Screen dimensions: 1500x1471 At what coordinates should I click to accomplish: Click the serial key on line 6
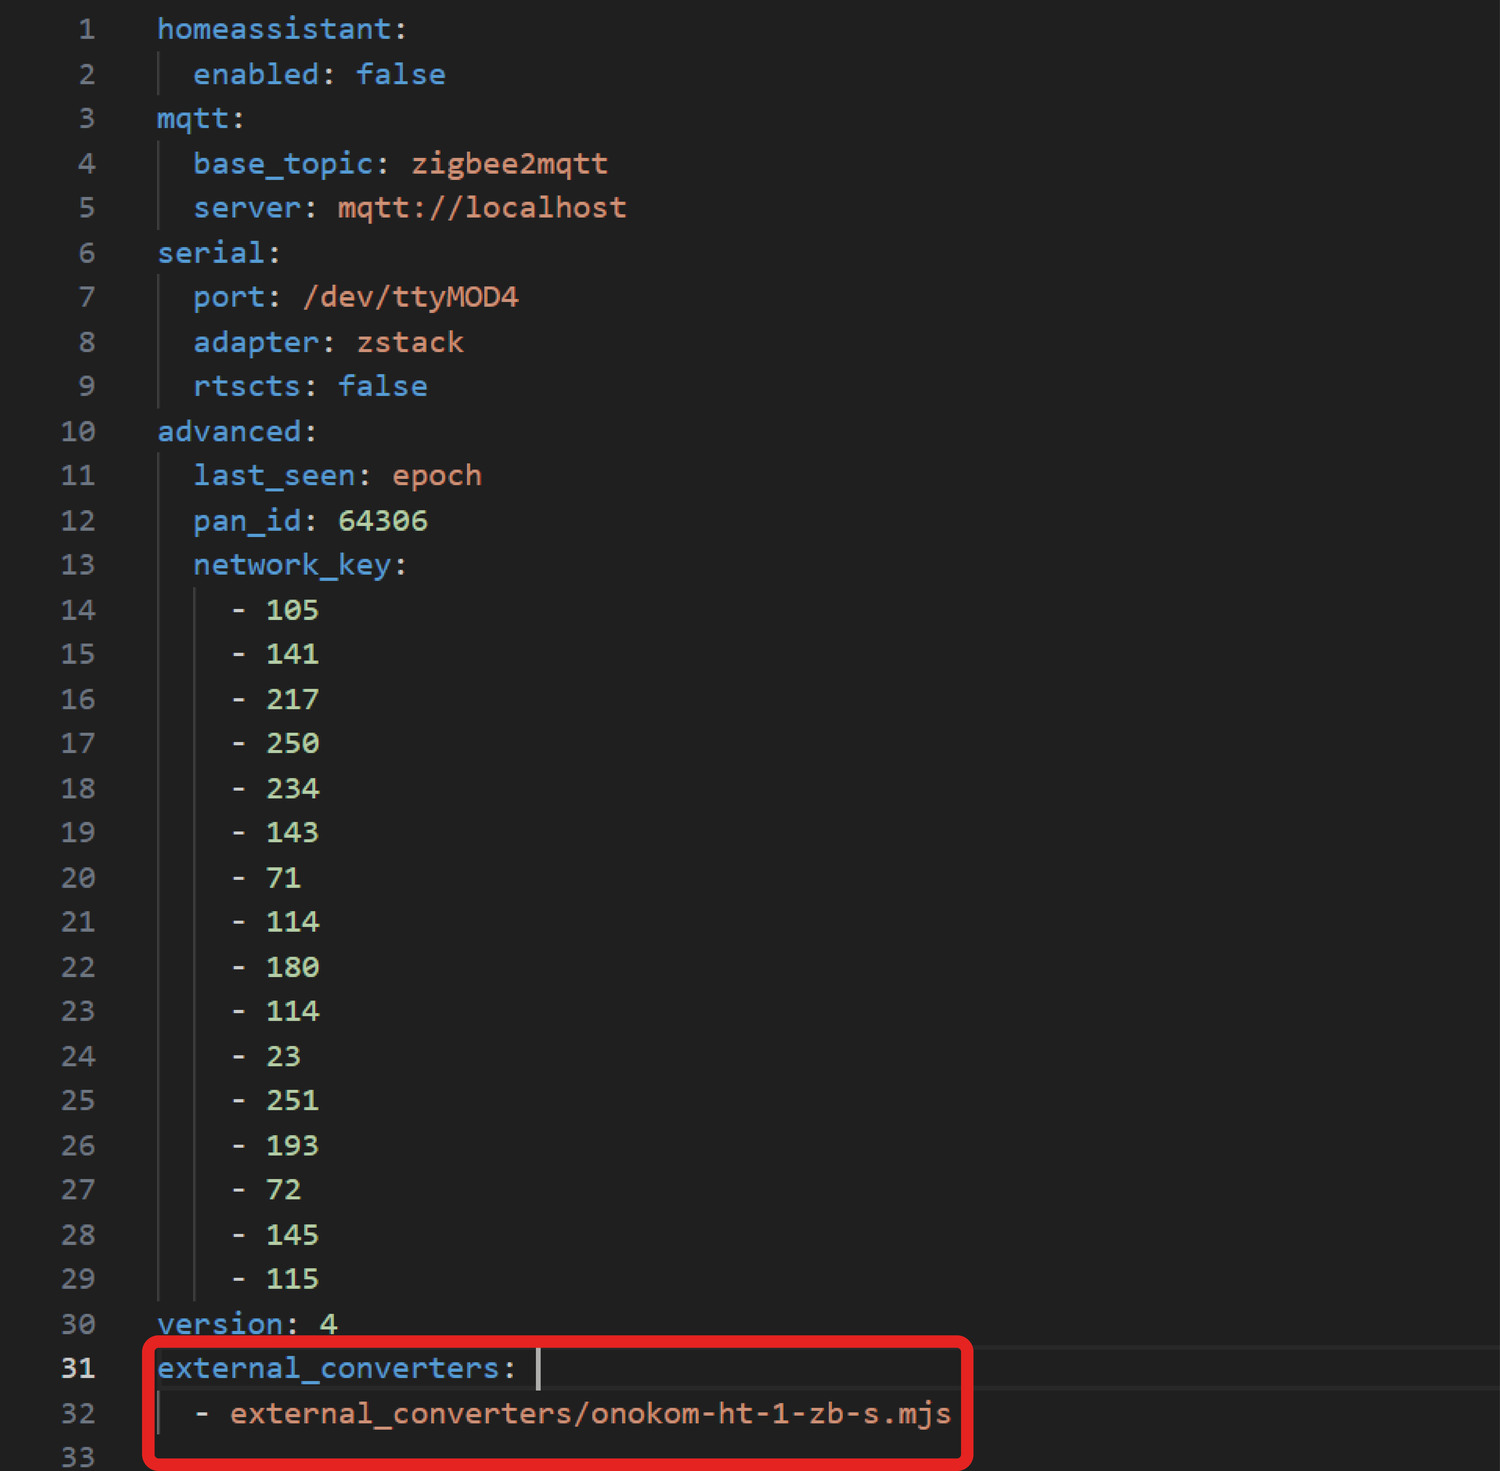coord(211,252)
